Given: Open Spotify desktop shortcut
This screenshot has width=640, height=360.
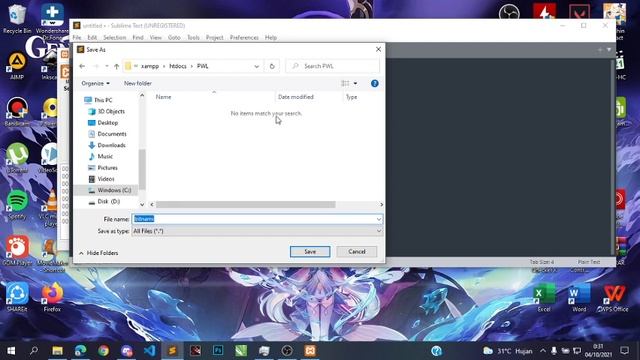Looking at the screenshot, I should (x=17, y=205).
